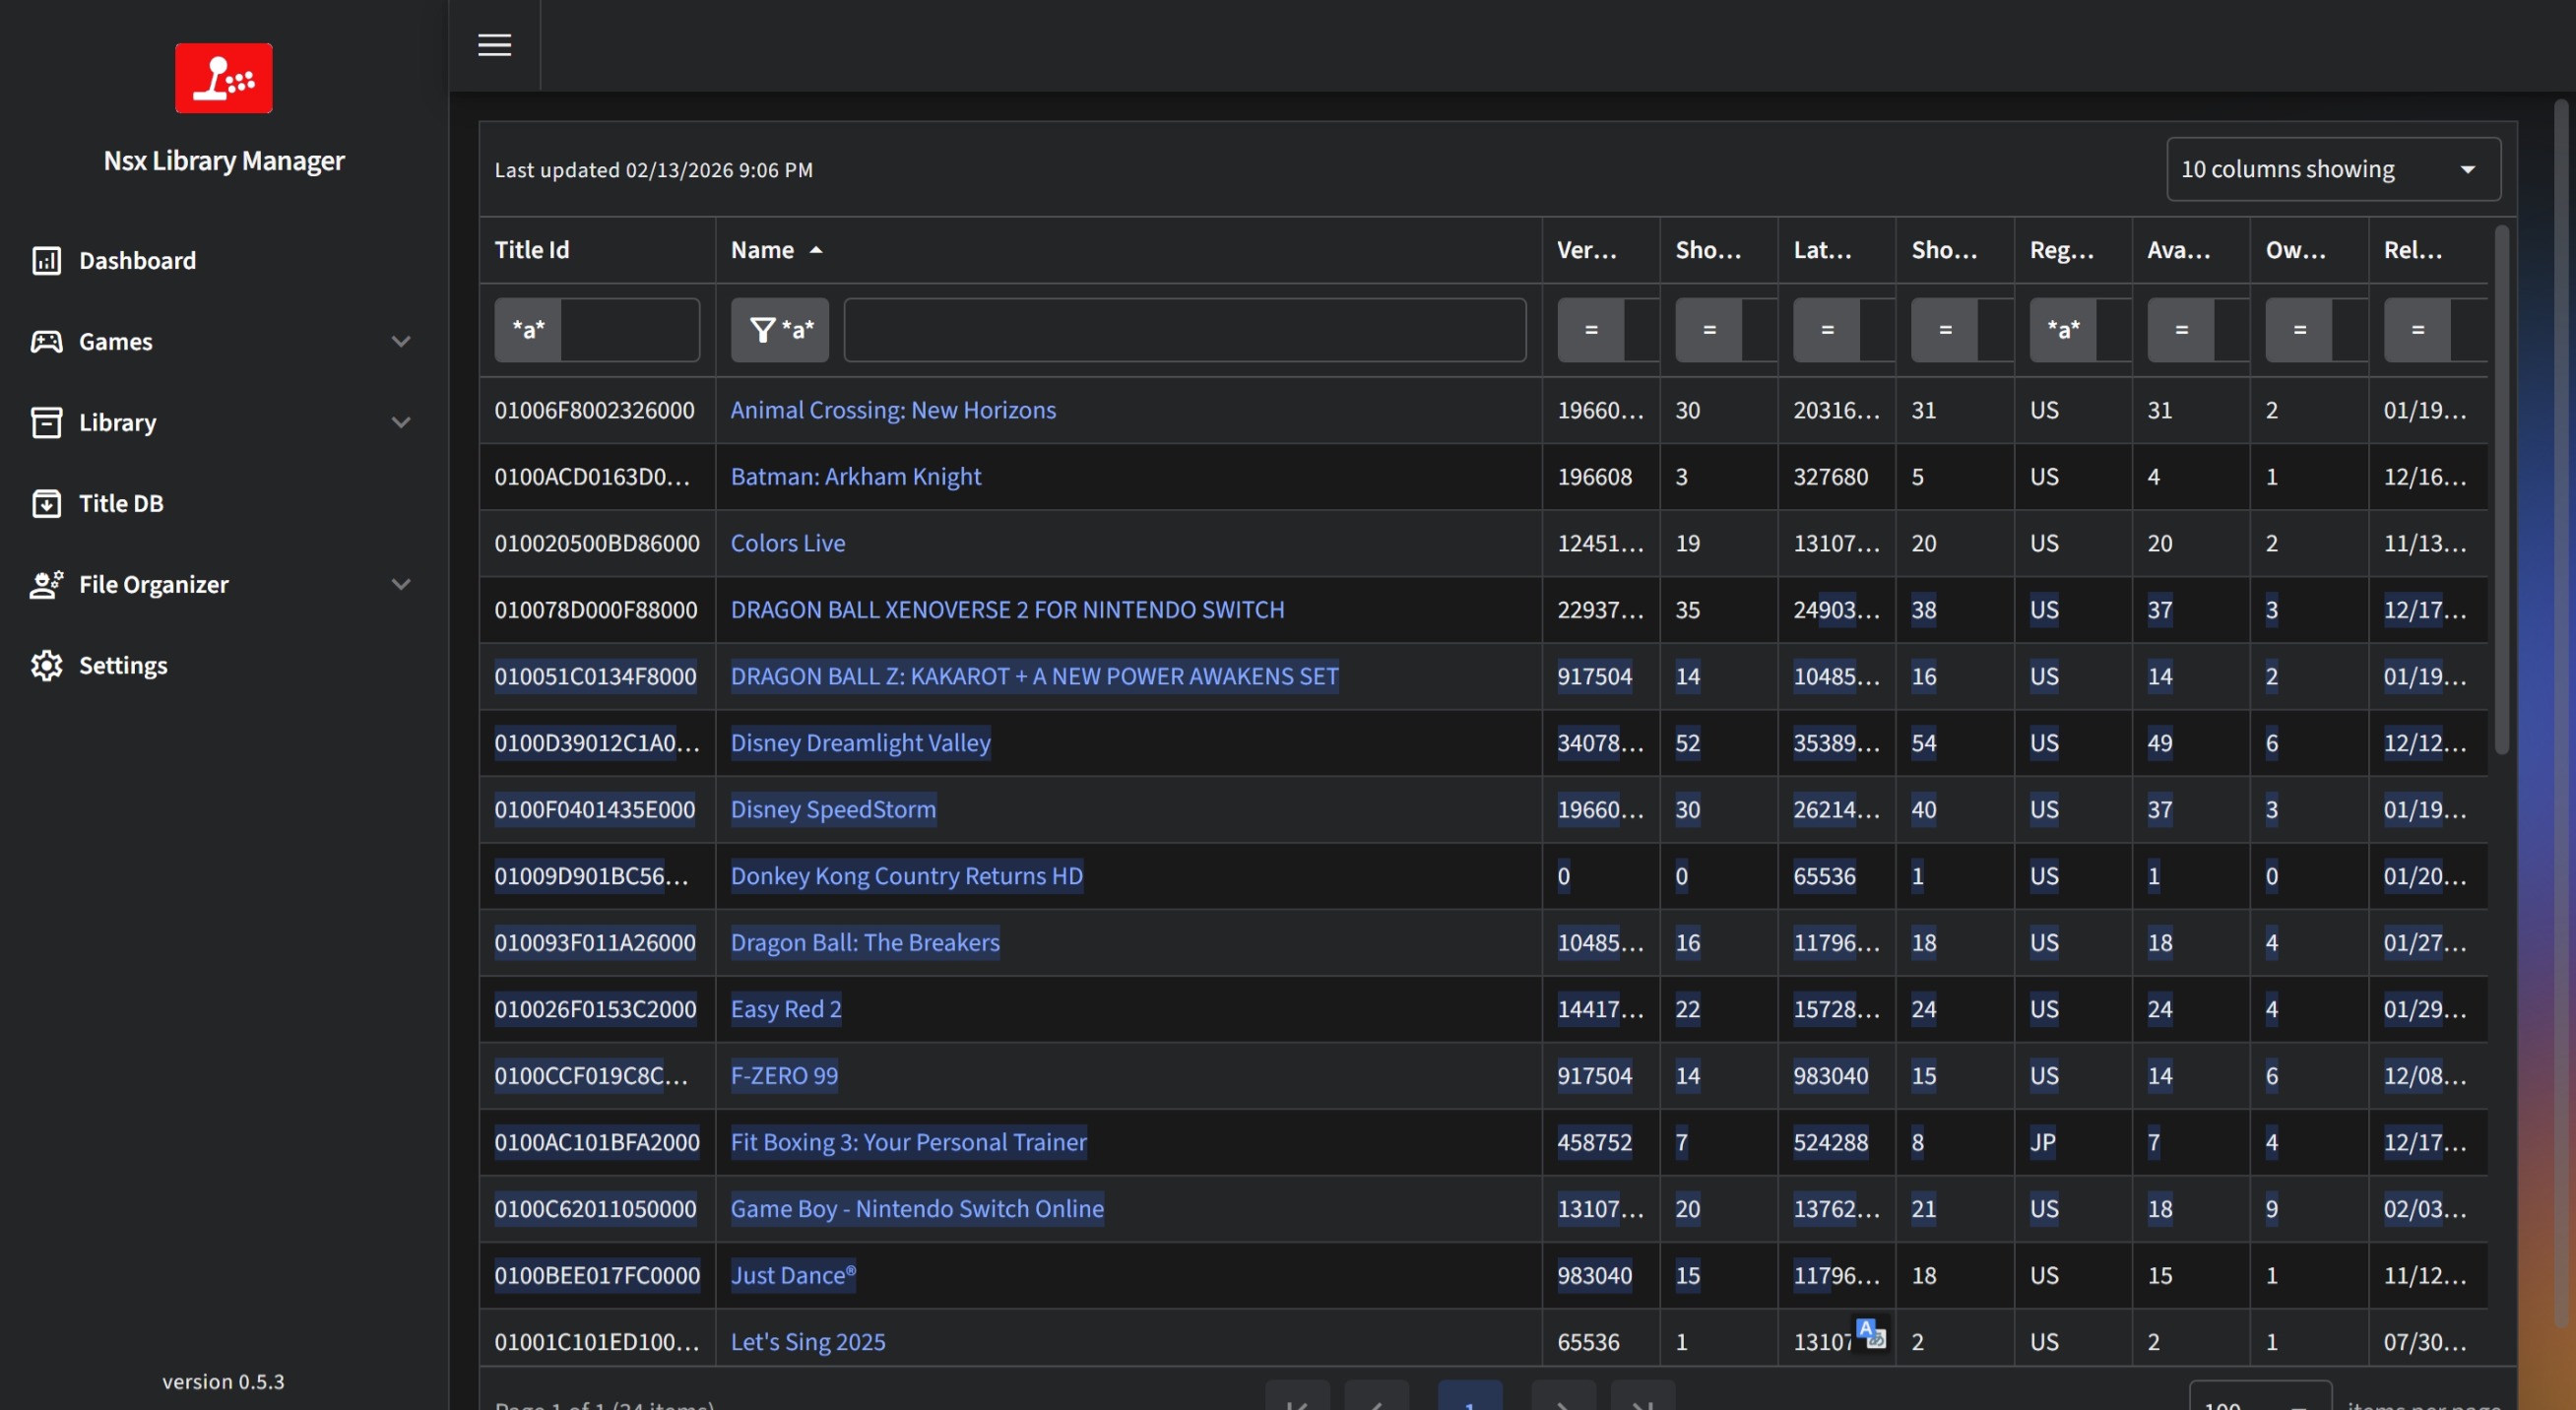Open DRAGON BALL XENOVERSE 2 link
The image size is (2576, 1410).
(x=1007, y=609)
